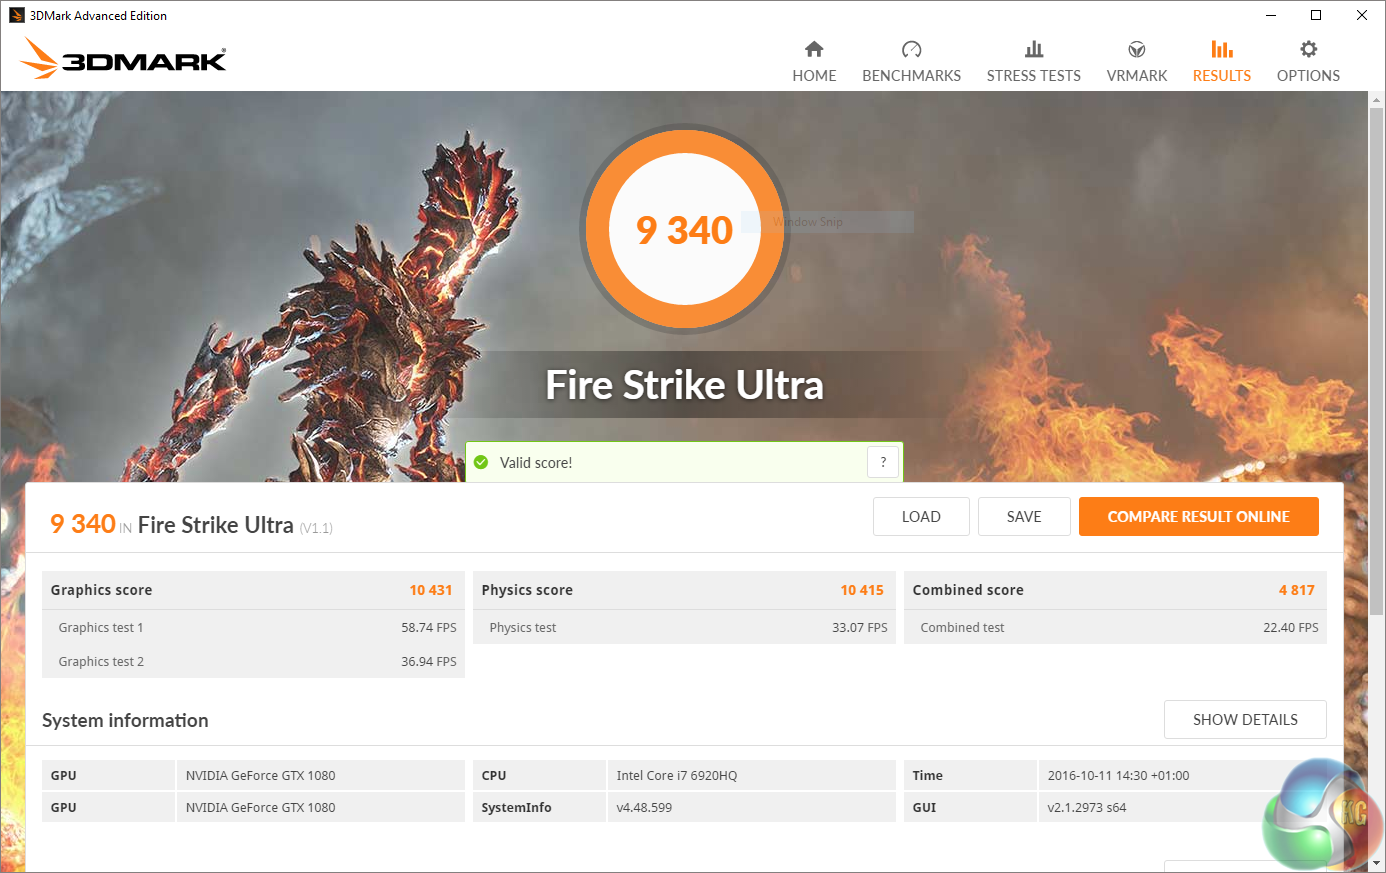
Task: Click the System information heading
Action: pos(125,720)
